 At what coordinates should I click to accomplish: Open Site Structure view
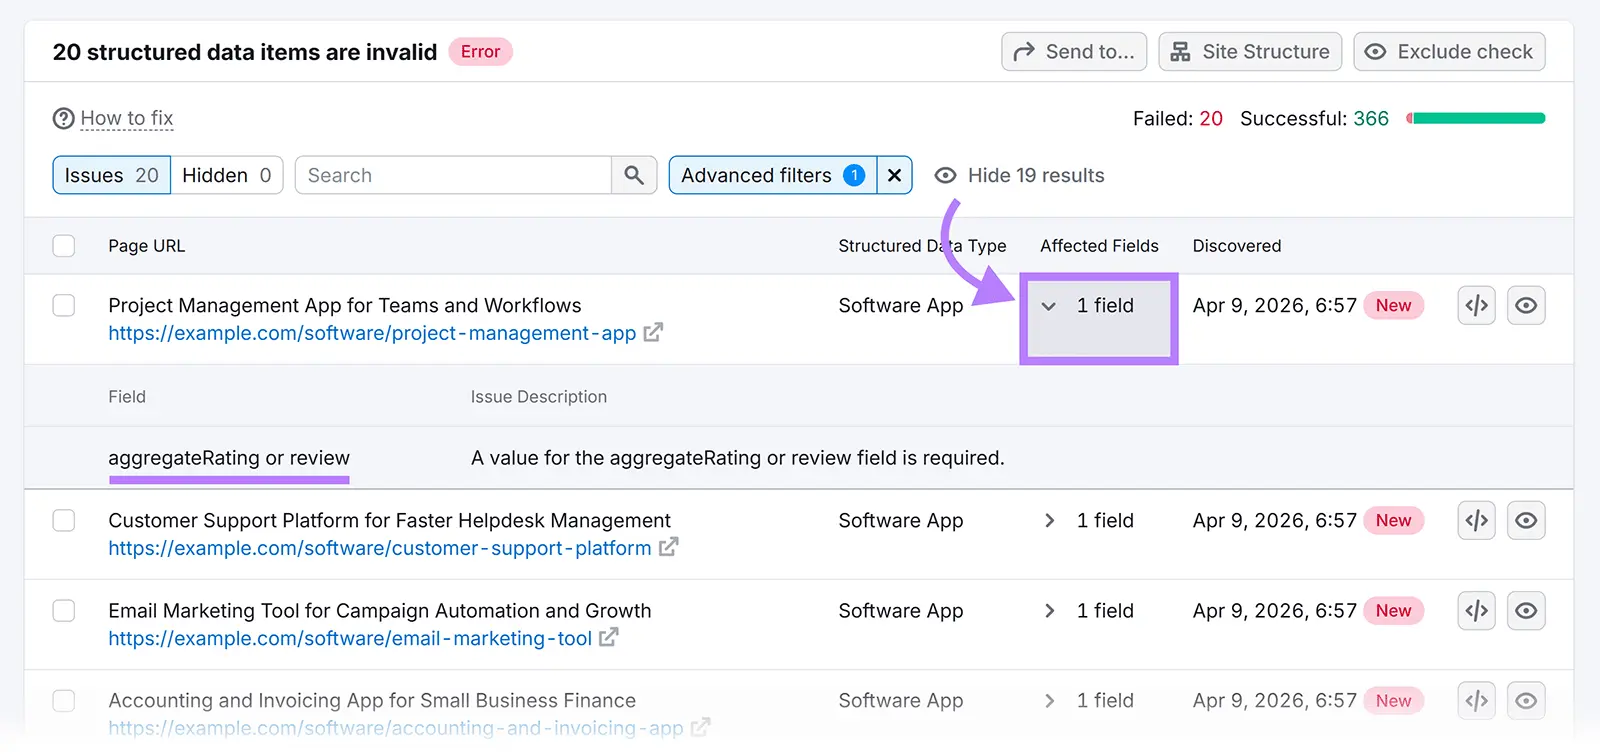pyautogui.click(x=1250, y=52)
